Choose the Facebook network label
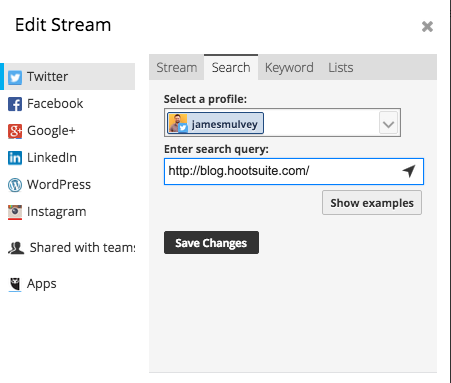451x383 pixels. pos(55,104)
